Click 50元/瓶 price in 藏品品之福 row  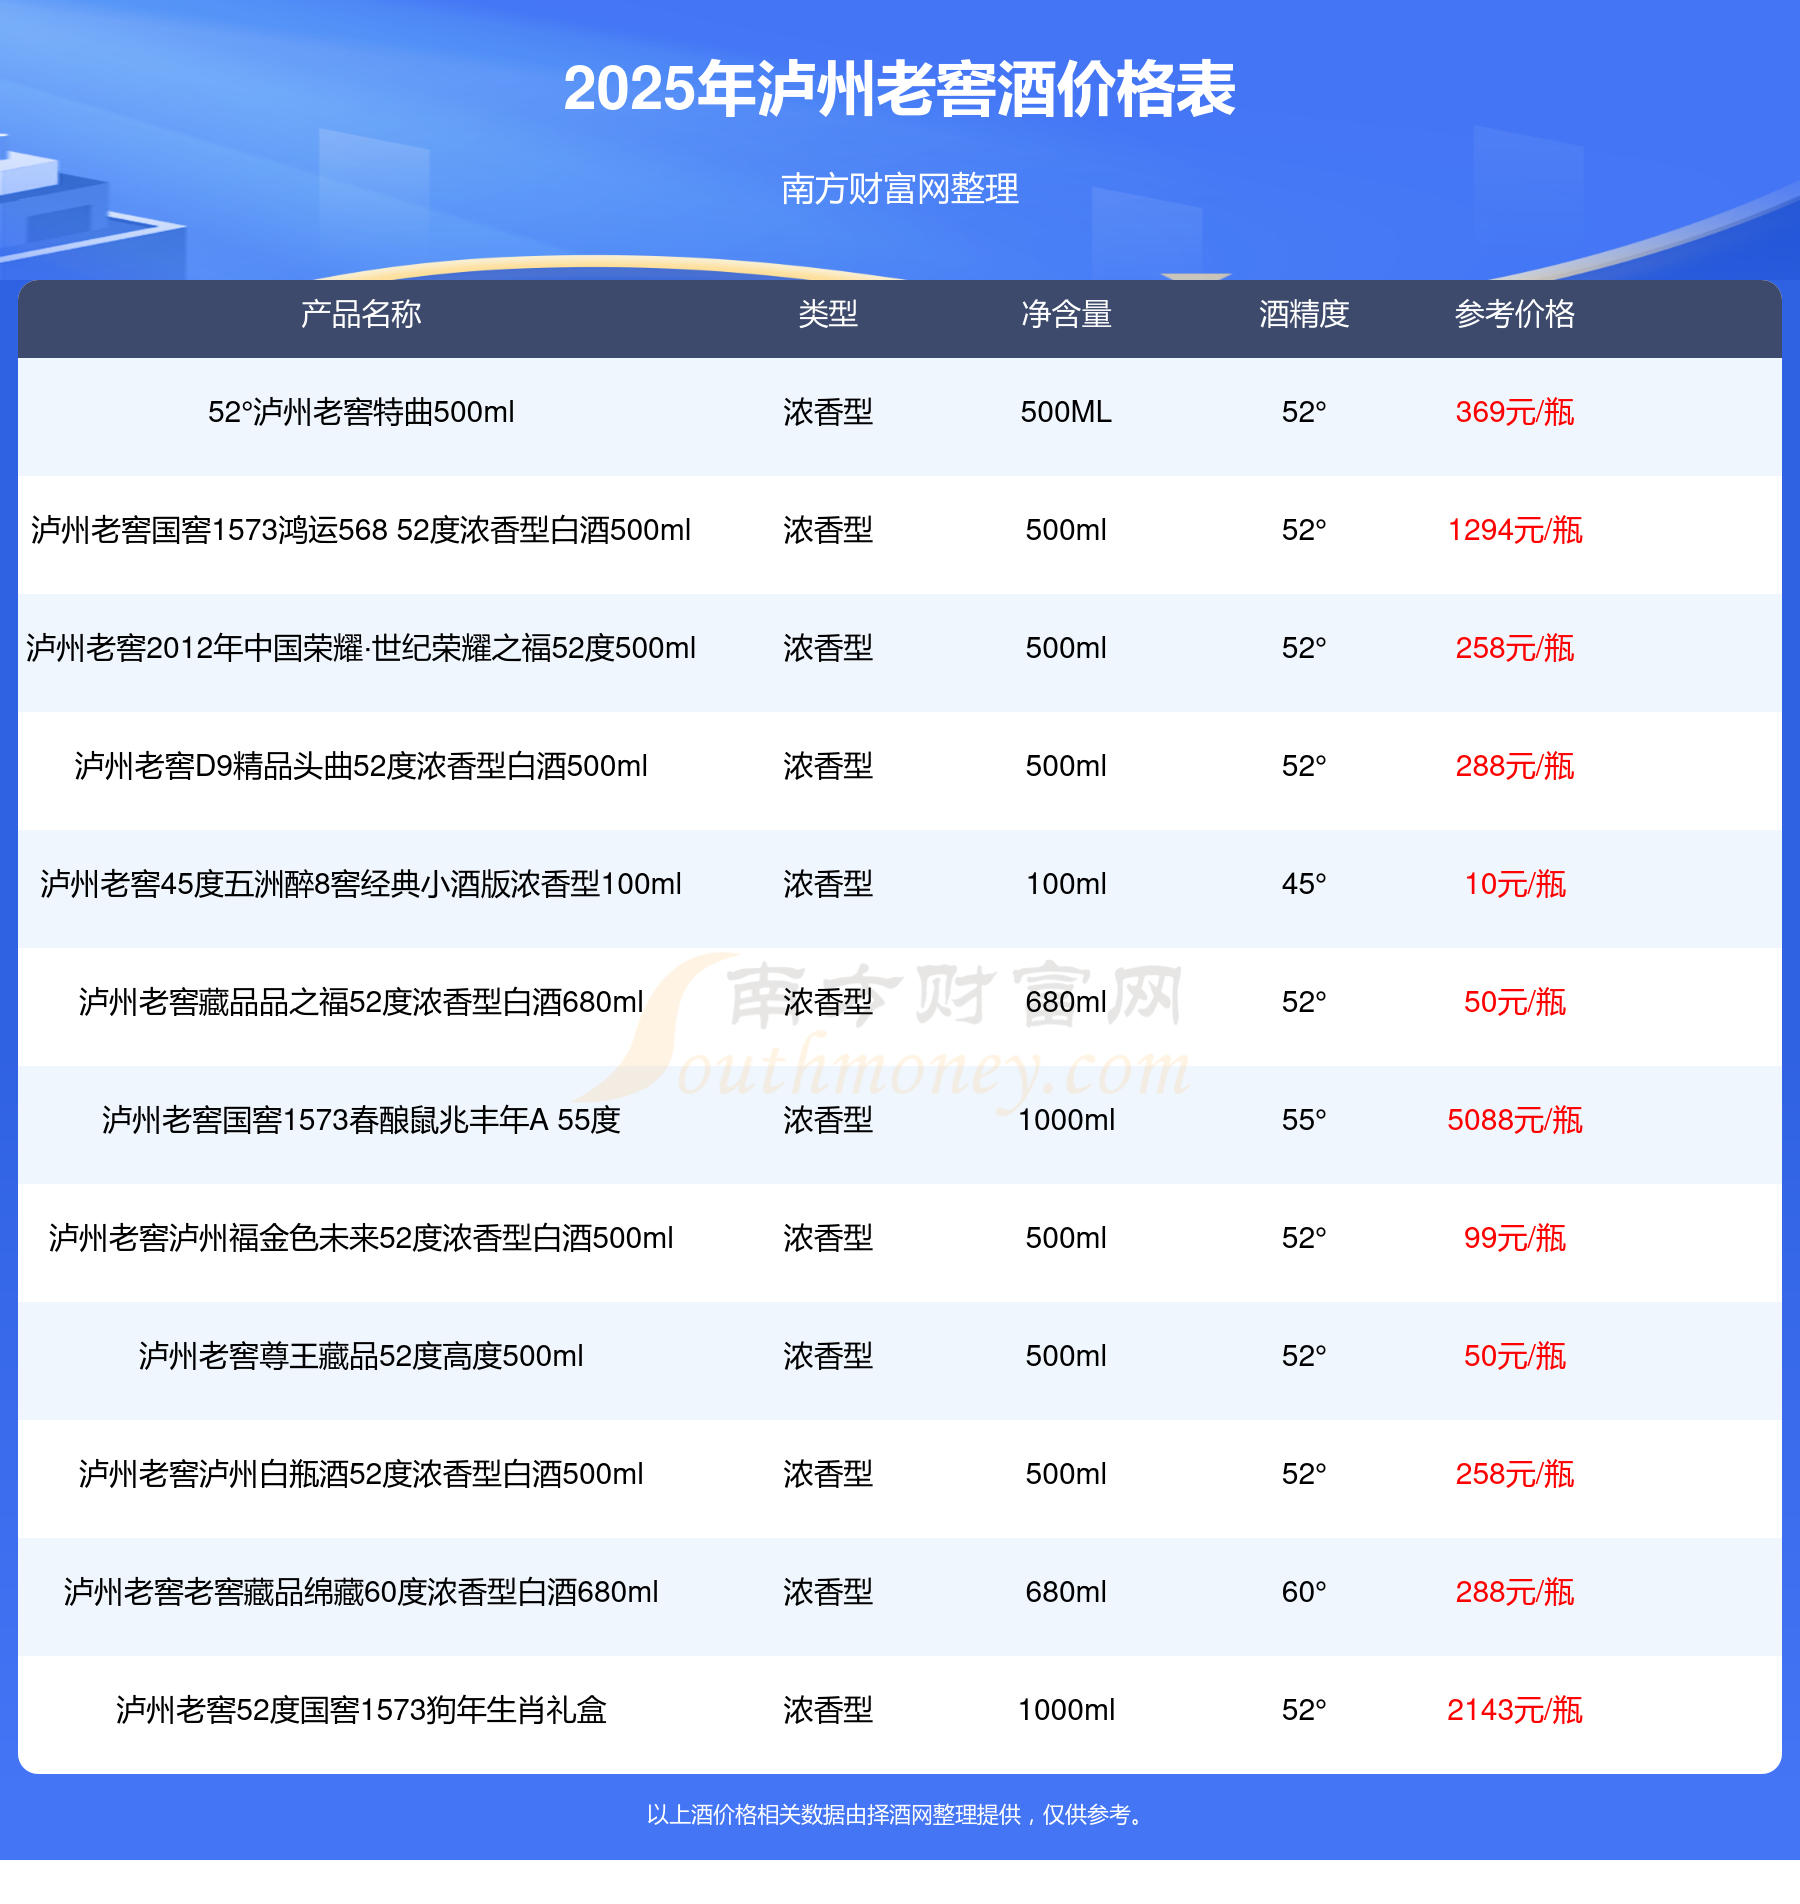[x=1515, y=1002]
